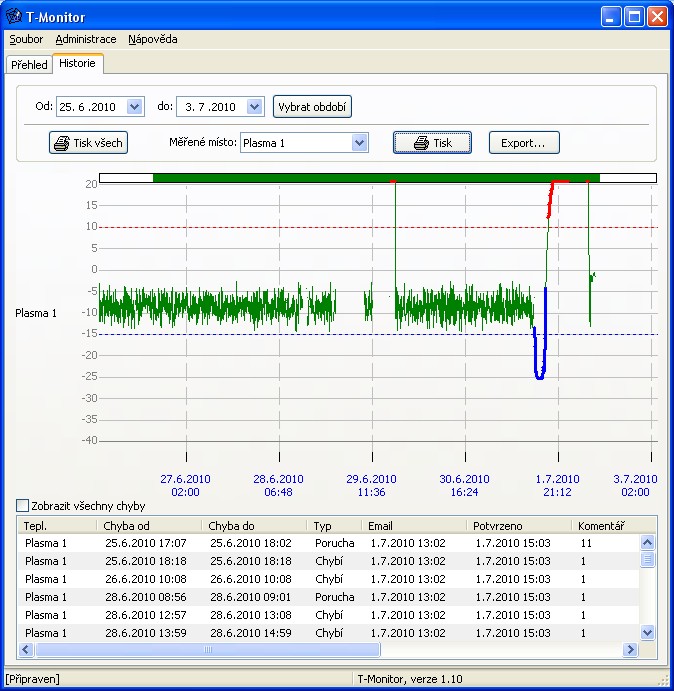674x691 pixels.
Task: Click time axis label 27.6.2010 02:00
Action: [x=185, y=485]
